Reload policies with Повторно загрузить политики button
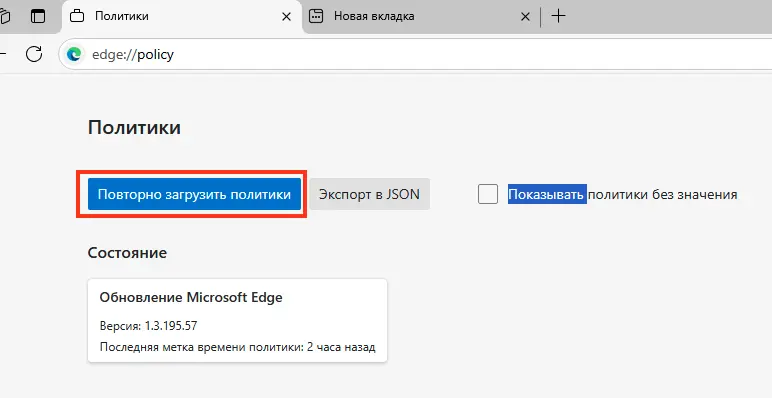772x398 pixels. (x=194, y=194)
